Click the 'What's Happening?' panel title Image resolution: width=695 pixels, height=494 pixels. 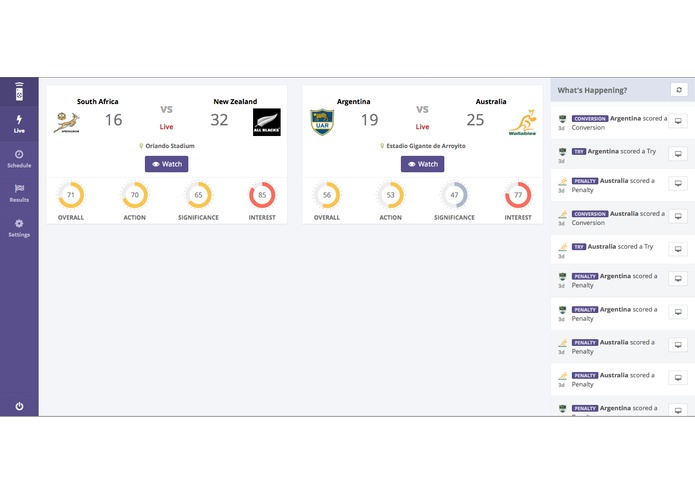[592, 90]
